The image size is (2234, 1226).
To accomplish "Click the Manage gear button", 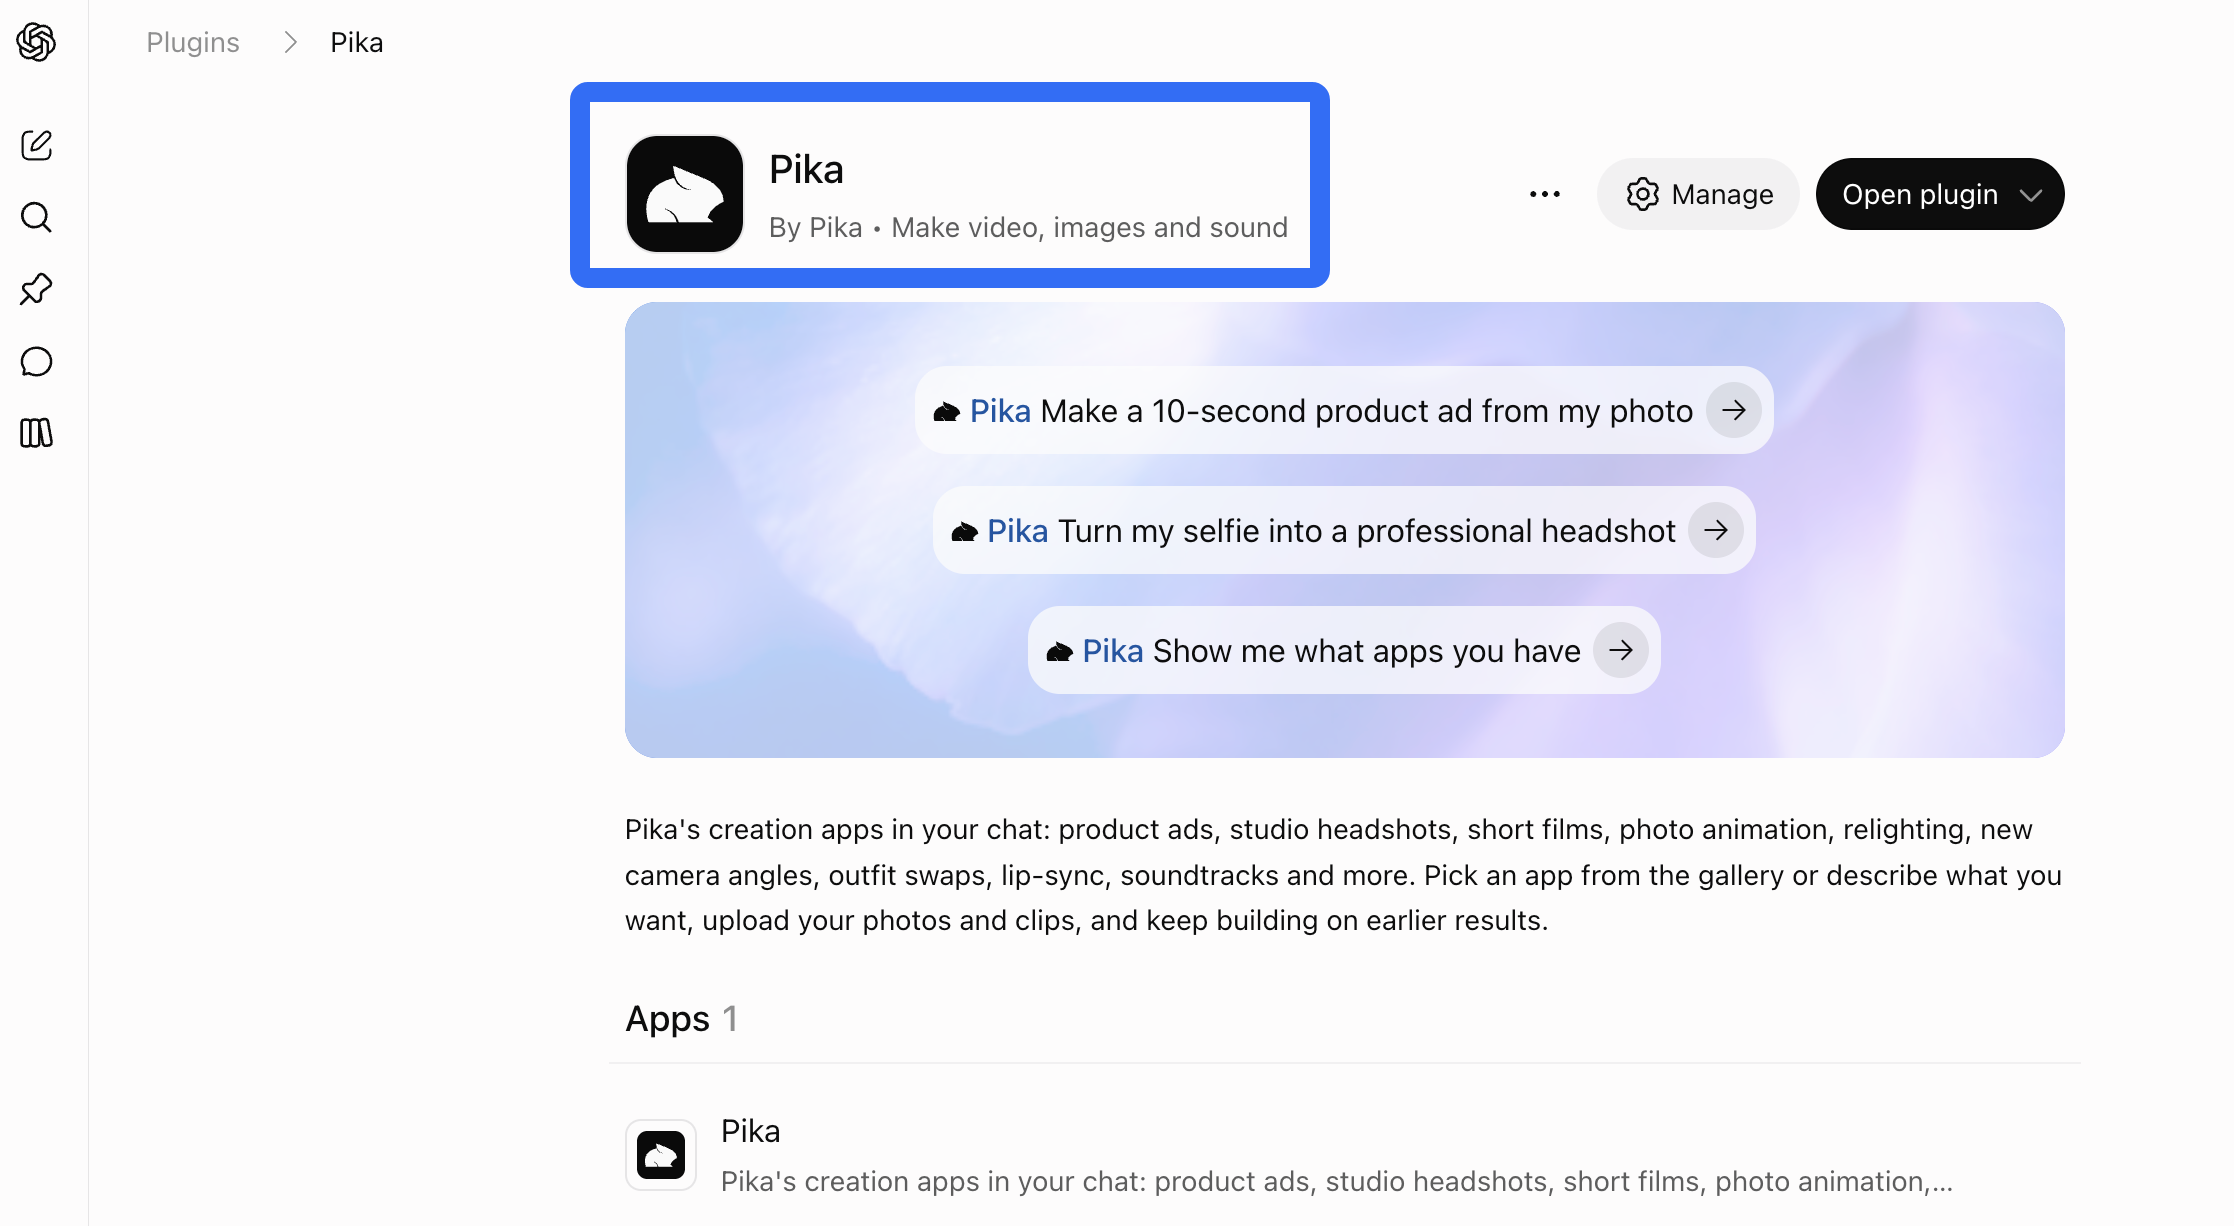I will (x=1698, y=194).
